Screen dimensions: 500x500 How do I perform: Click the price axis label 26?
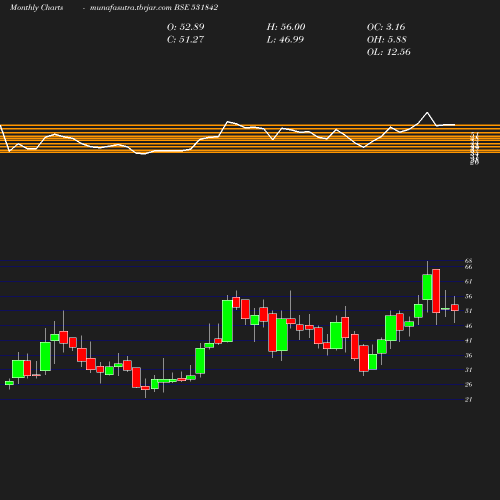(468, 385)
